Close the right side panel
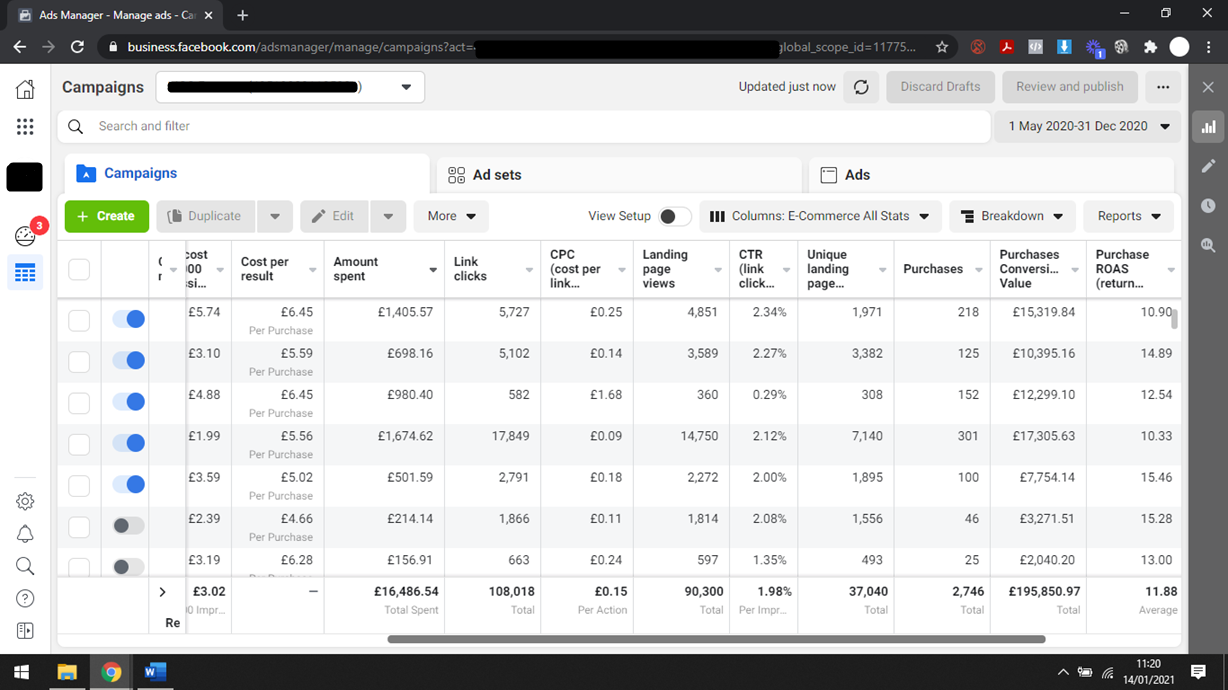 coord(1208,87)
